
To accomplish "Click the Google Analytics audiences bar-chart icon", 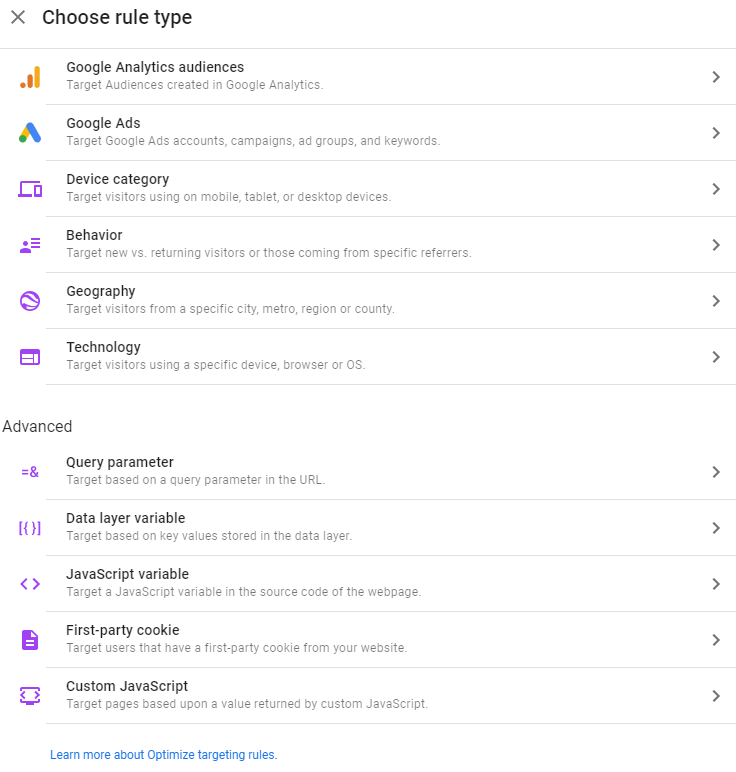I will point(30,77).
